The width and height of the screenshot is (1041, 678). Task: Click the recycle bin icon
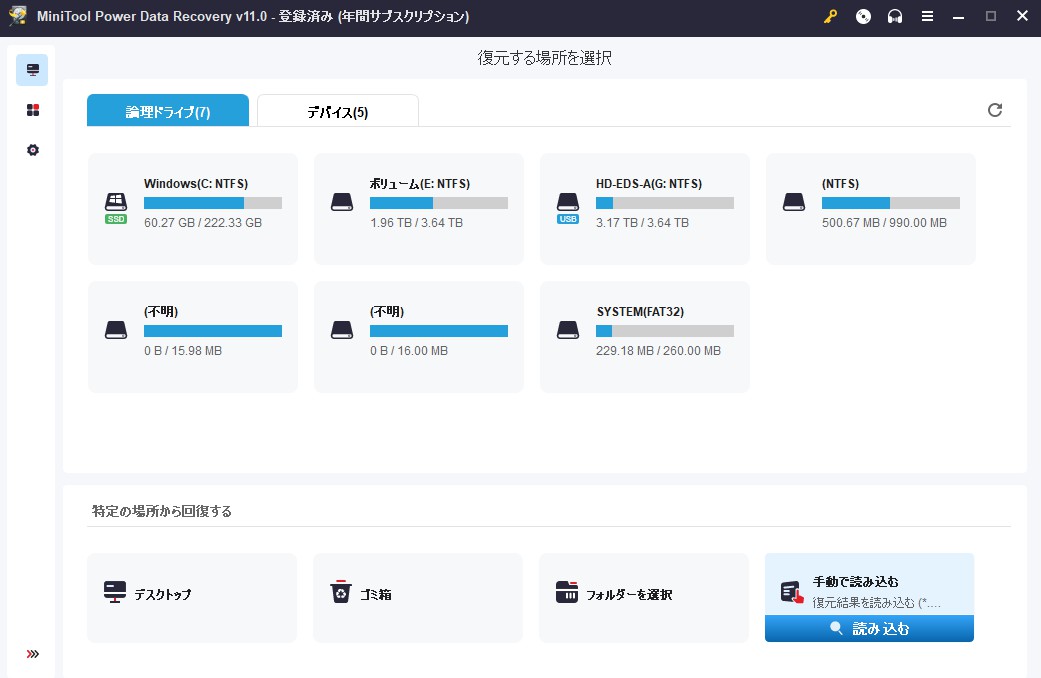tap(341, 591)
